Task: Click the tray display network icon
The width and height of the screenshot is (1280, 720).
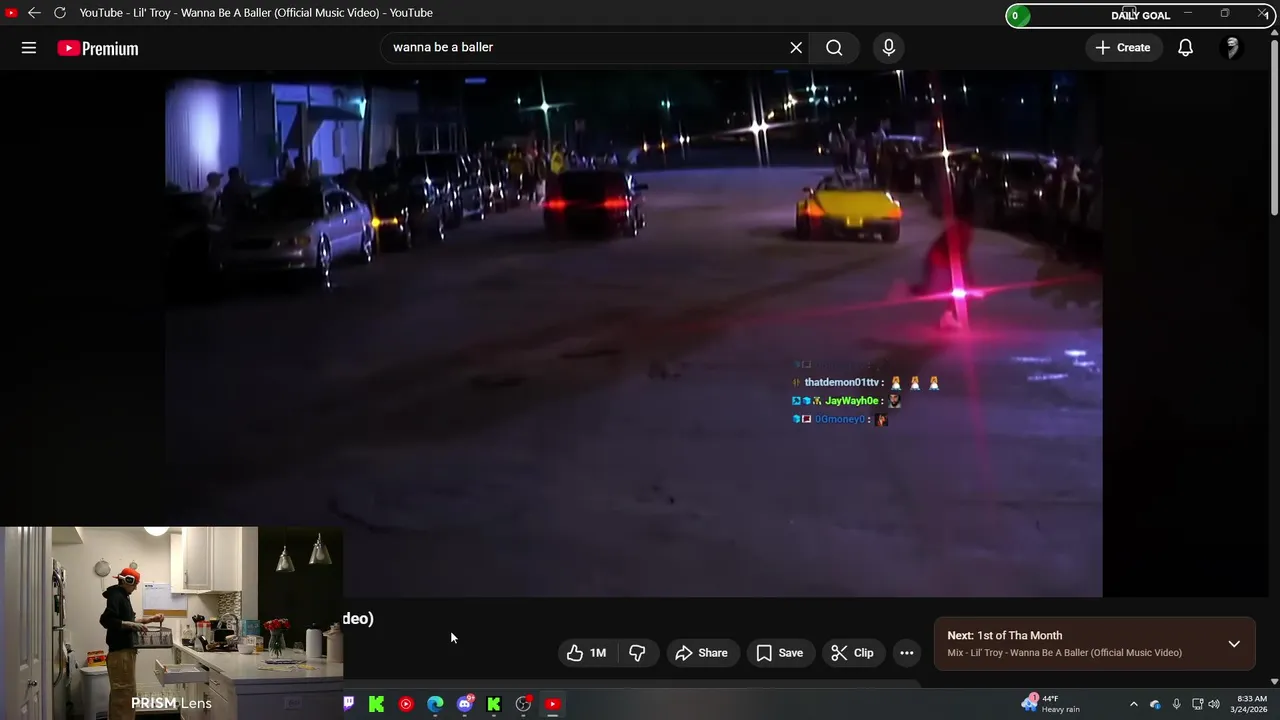Action: [1197, 704]
